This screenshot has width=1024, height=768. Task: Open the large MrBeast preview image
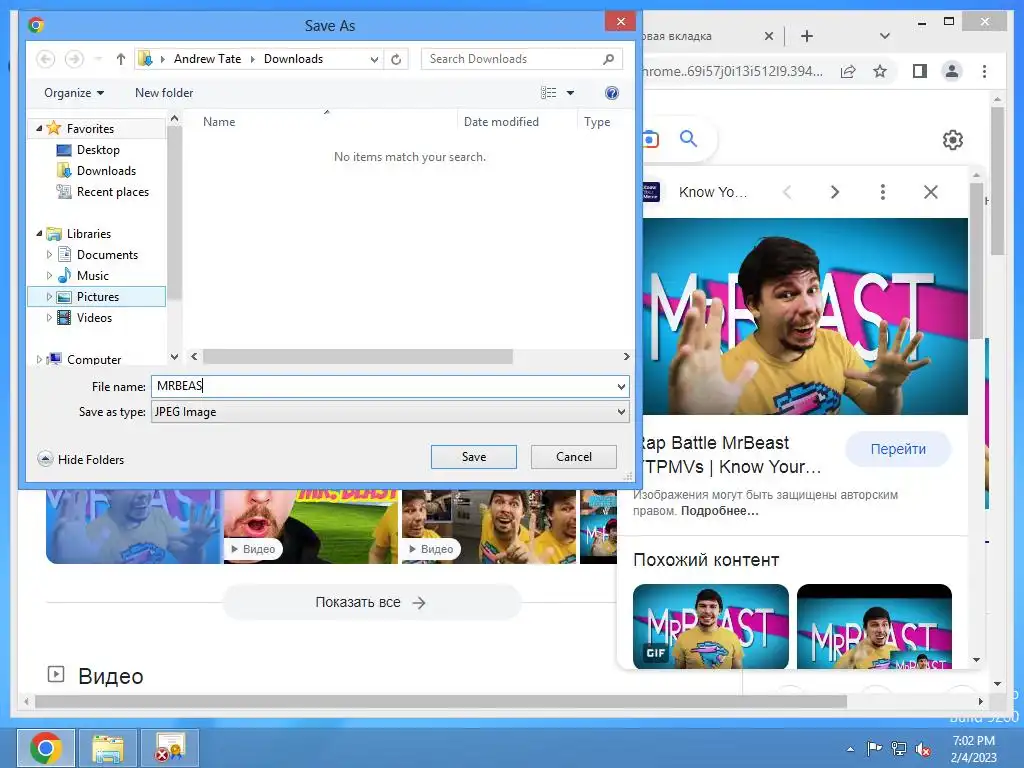805,316
